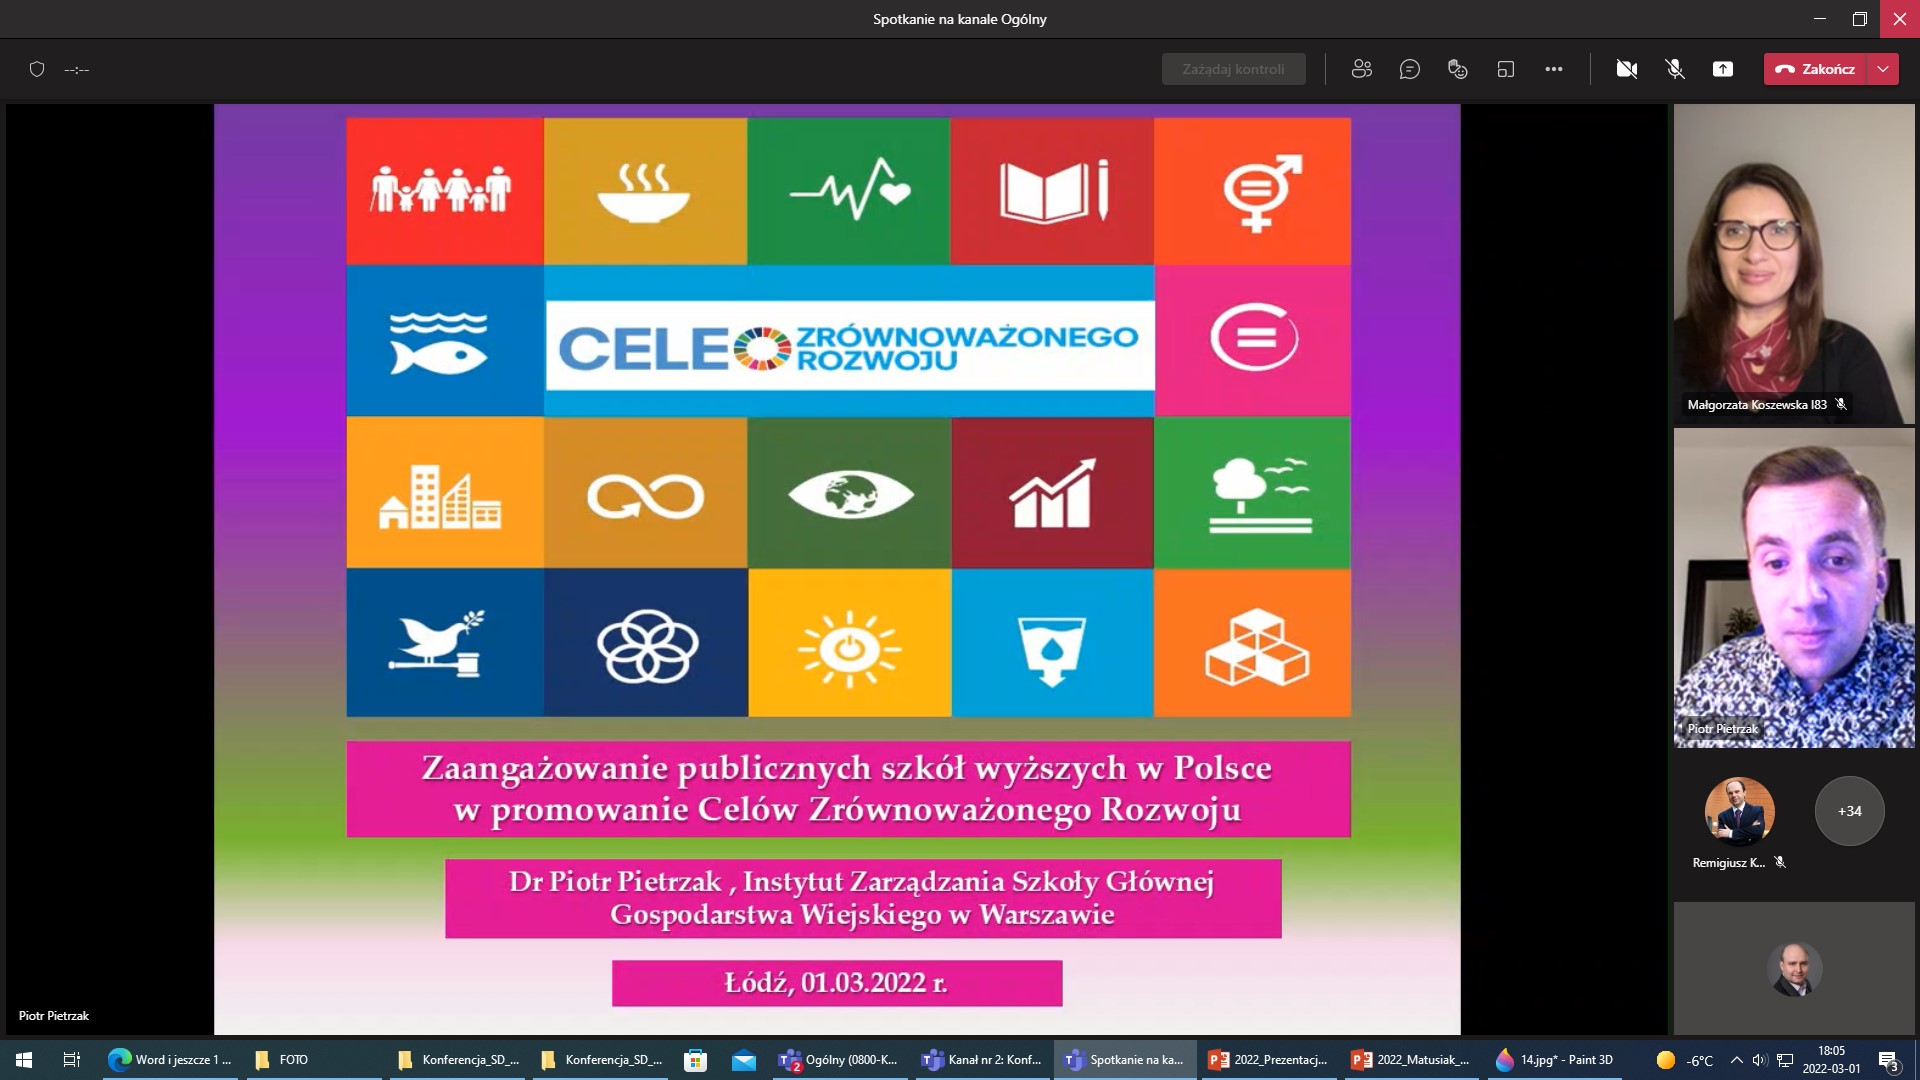Image resolution: width=1920 pixels, height=1080 pixels.
Task: Click the raise hand reaction icon
Action: [1457, 69]
